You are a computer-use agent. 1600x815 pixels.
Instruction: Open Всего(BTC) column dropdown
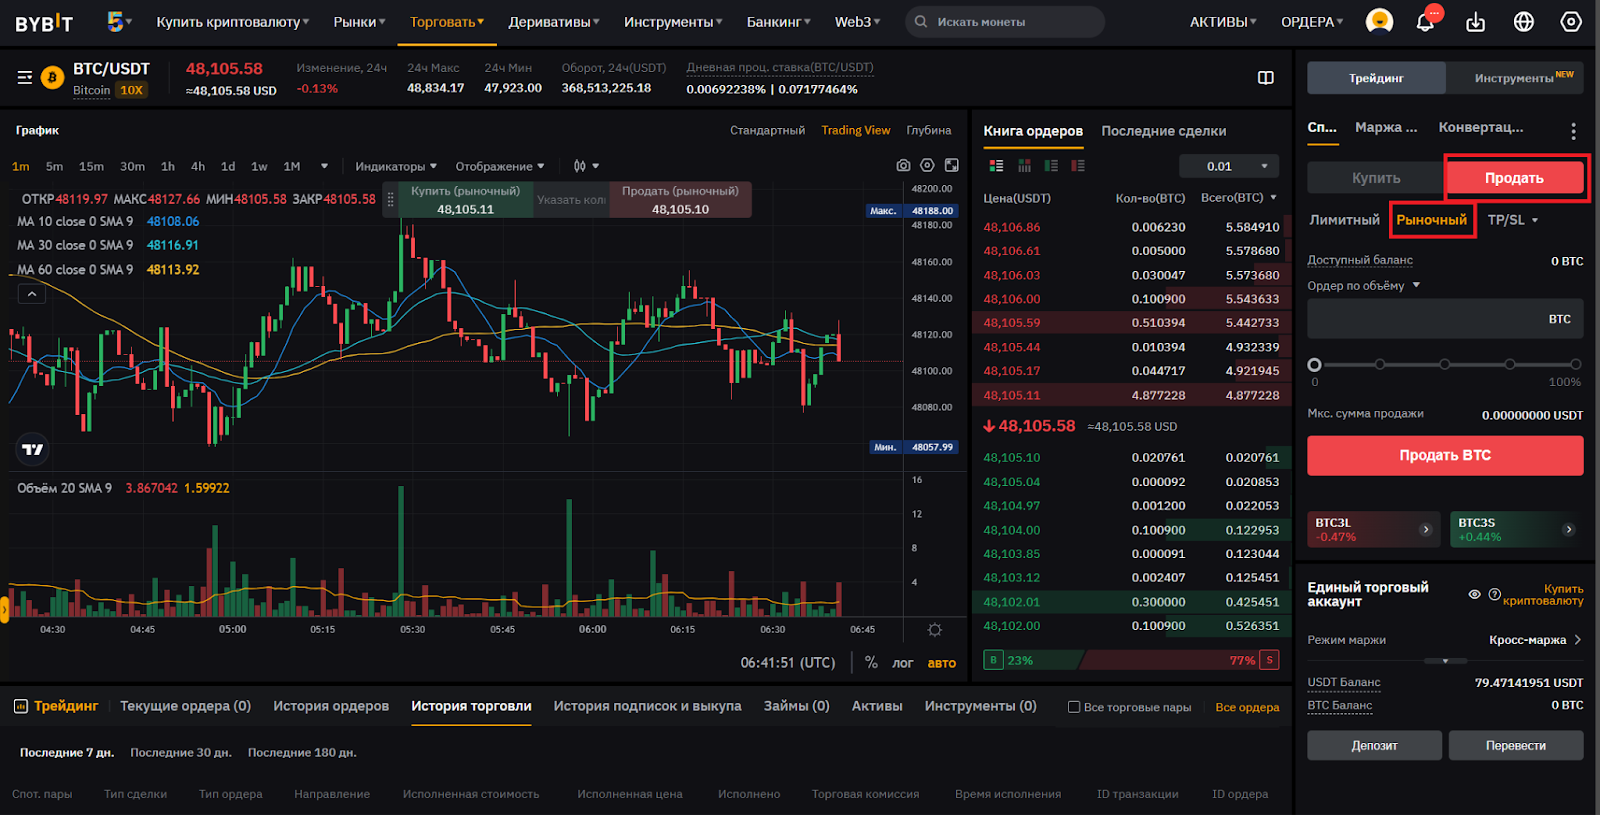(x=1239, y=198)
